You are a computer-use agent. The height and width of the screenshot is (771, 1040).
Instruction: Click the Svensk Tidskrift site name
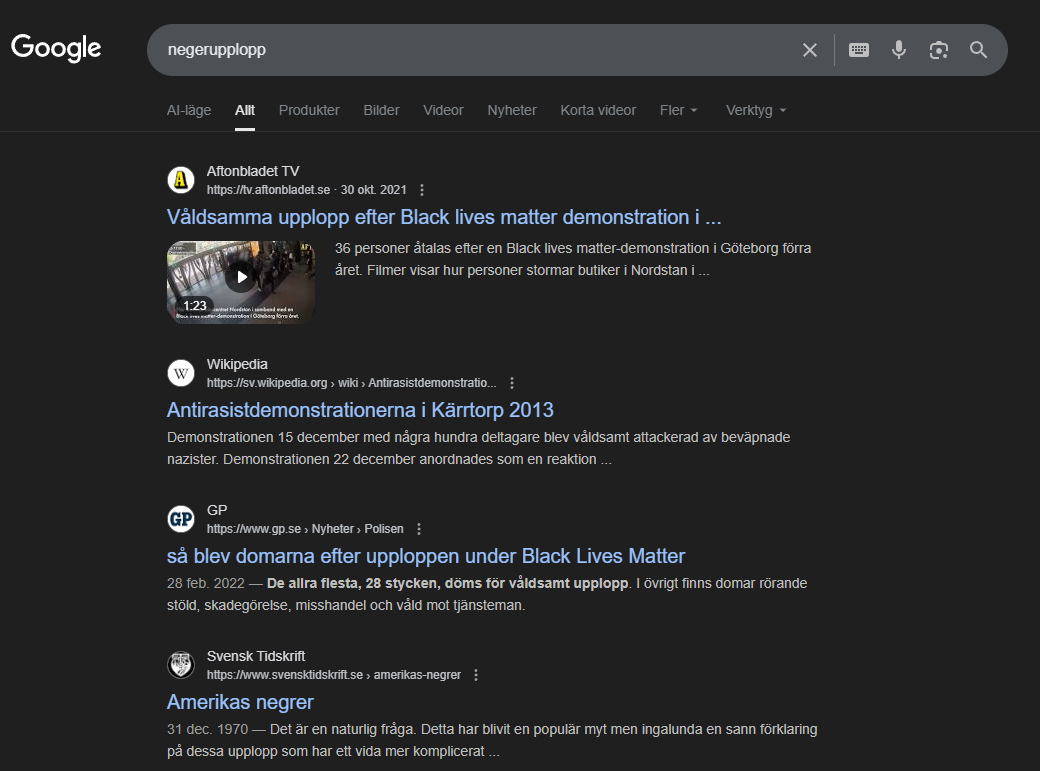point(256,656)
